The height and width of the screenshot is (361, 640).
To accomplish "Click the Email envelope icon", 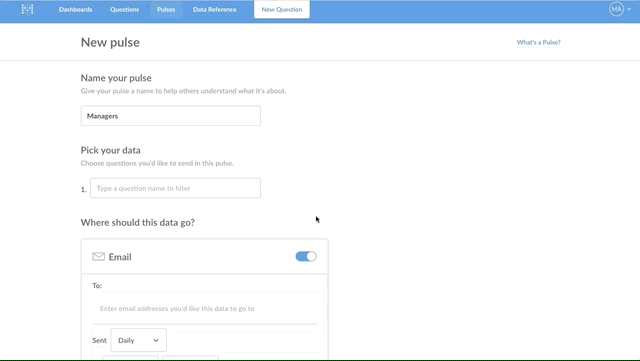I will click(98, 256).
